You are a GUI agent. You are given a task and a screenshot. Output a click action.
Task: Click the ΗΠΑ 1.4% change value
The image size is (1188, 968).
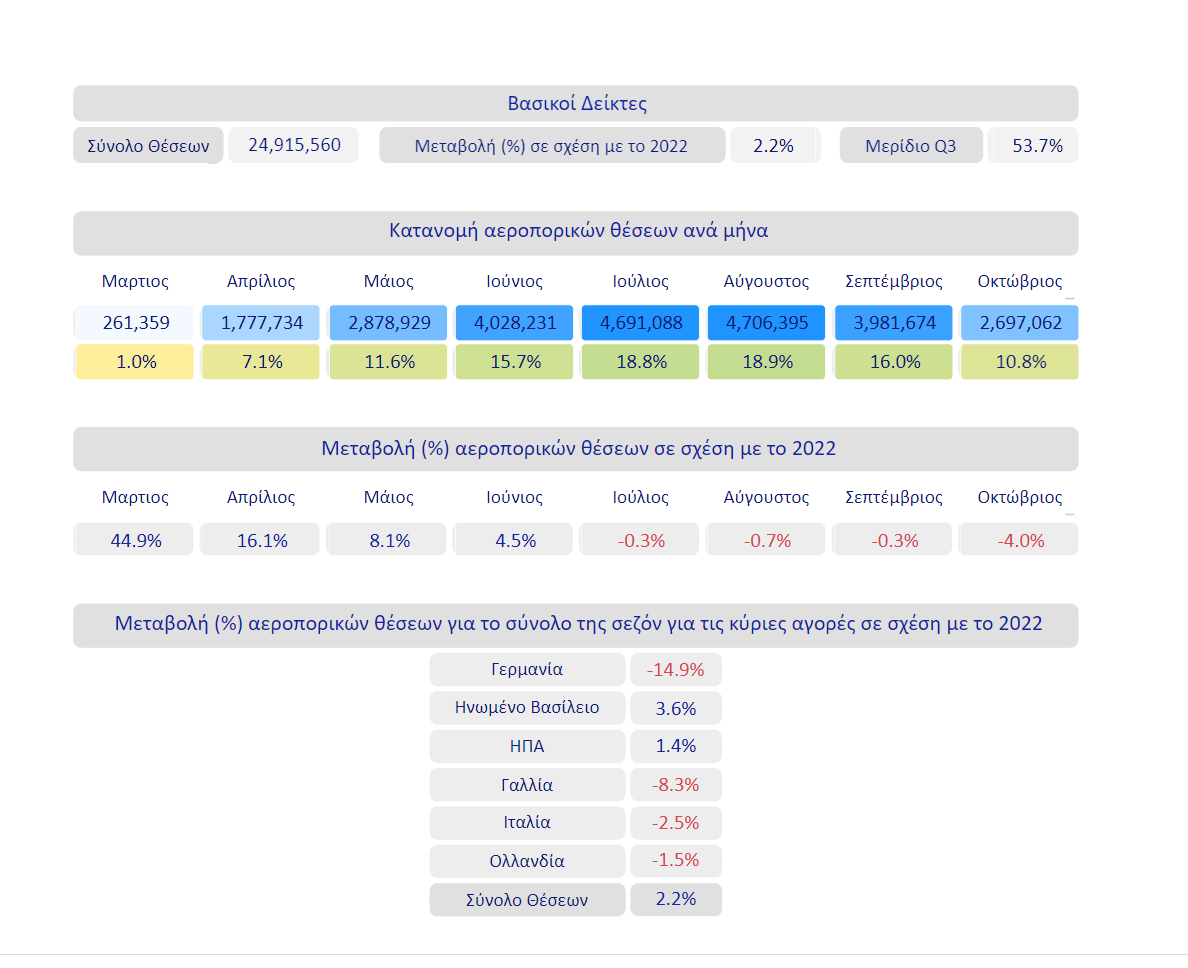[676, 746]
